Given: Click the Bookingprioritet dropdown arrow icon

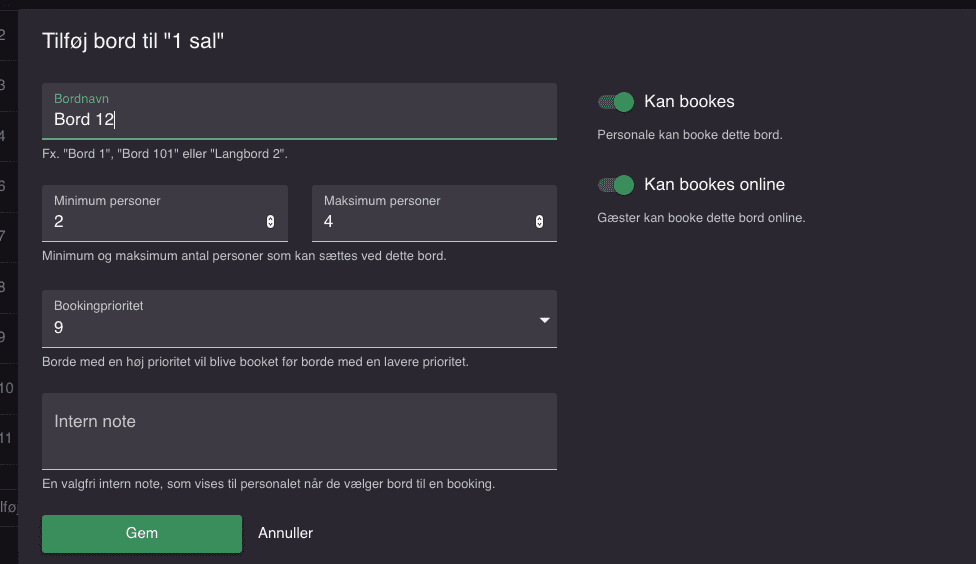Looking at the screenshot, I should pyautogui.click(x=545, y=320).
